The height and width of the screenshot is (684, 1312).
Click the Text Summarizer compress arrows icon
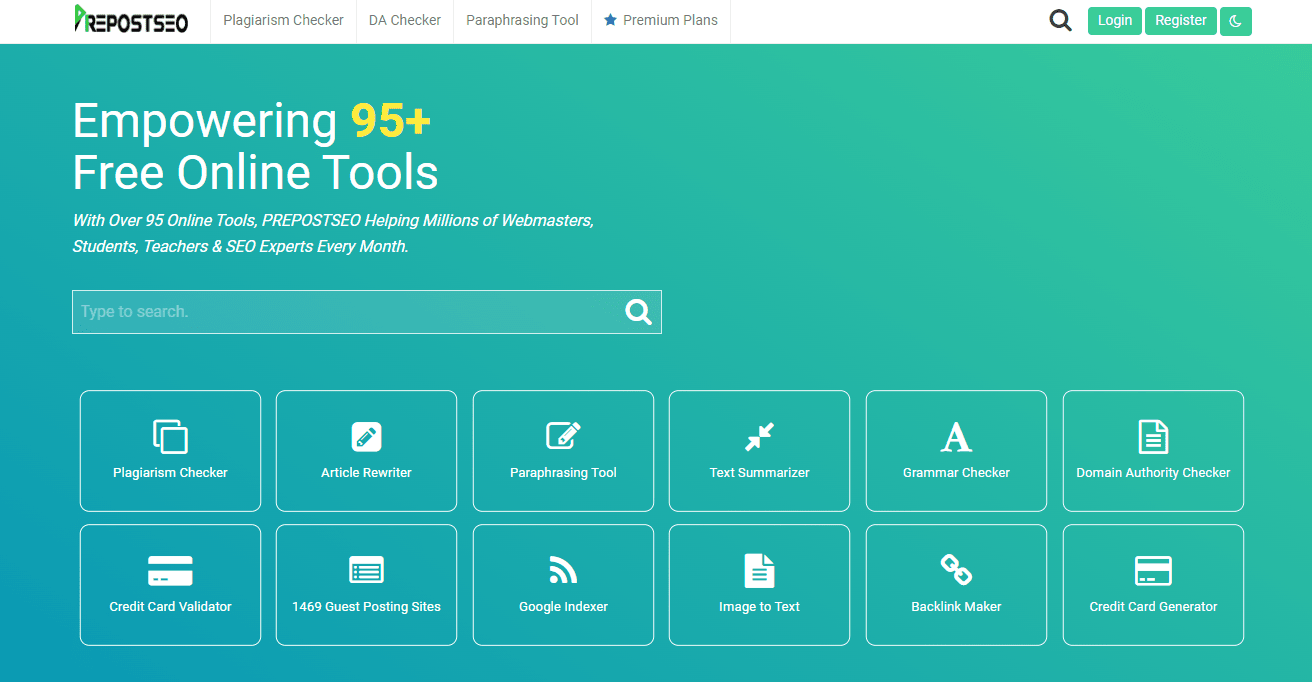[x=759, y=437]
